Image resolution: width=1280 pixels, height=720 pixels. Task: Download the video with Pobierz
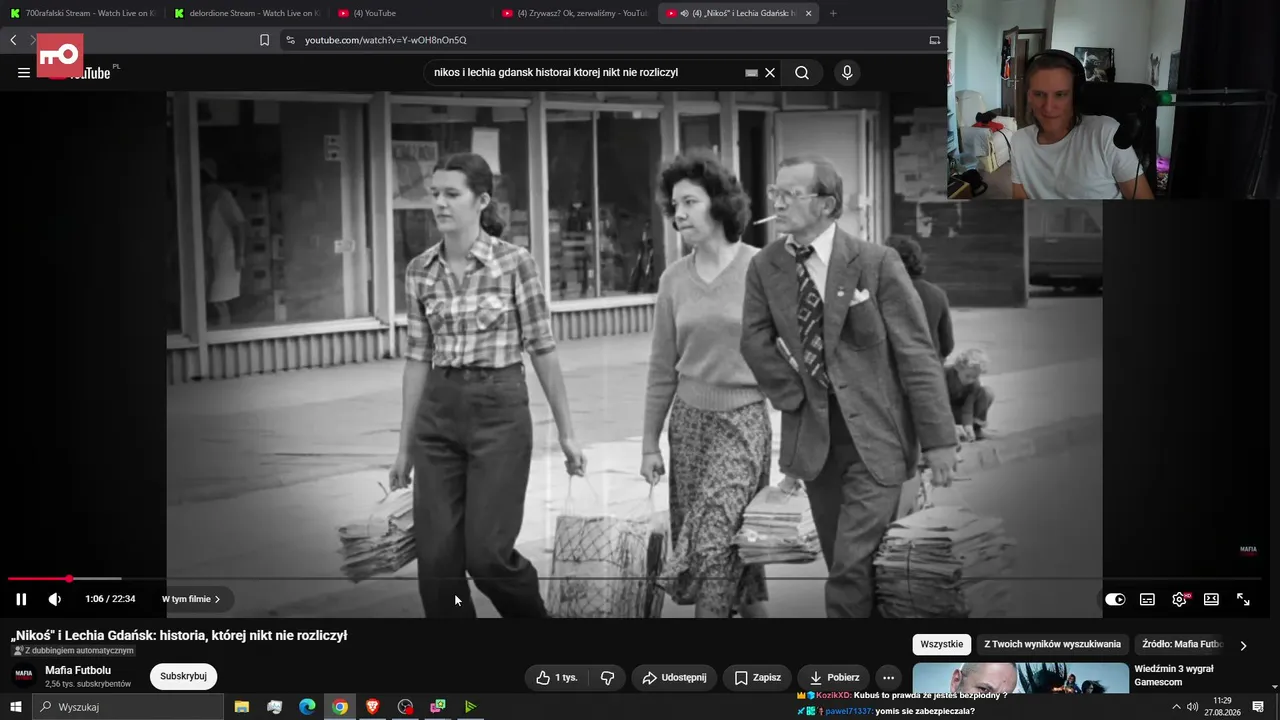pos(834,677)
